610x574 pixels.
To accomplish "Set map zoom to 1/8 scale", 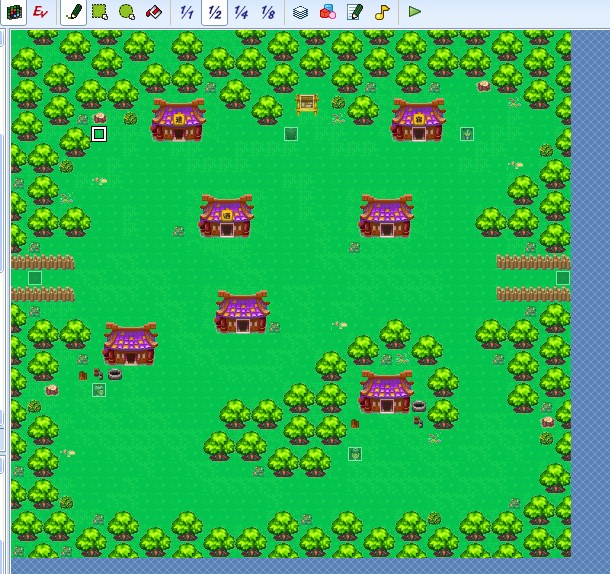I will pyautogui.click(x=268, y=12).
